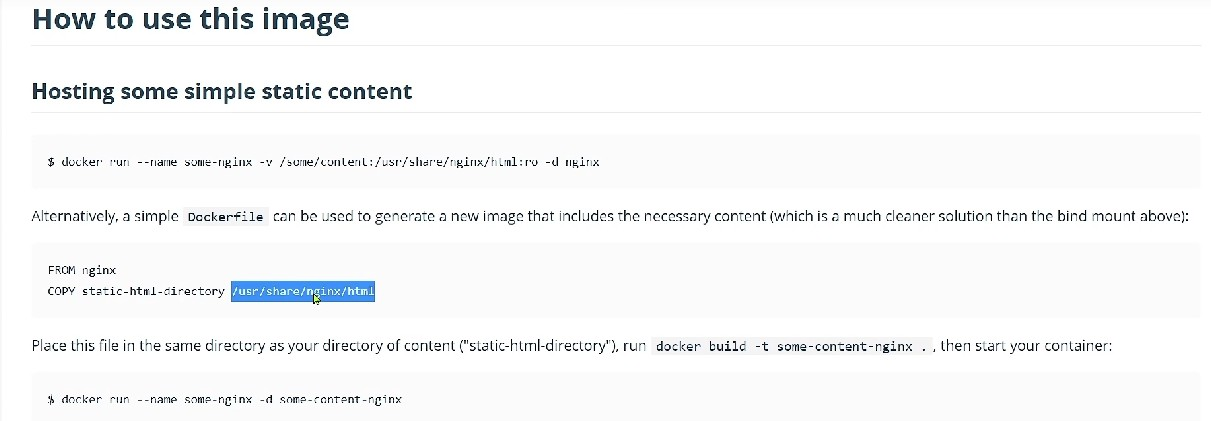Click the "How to use this image" heading
The height and width of the screenshot is (421, 1211).
click(190, 19)
